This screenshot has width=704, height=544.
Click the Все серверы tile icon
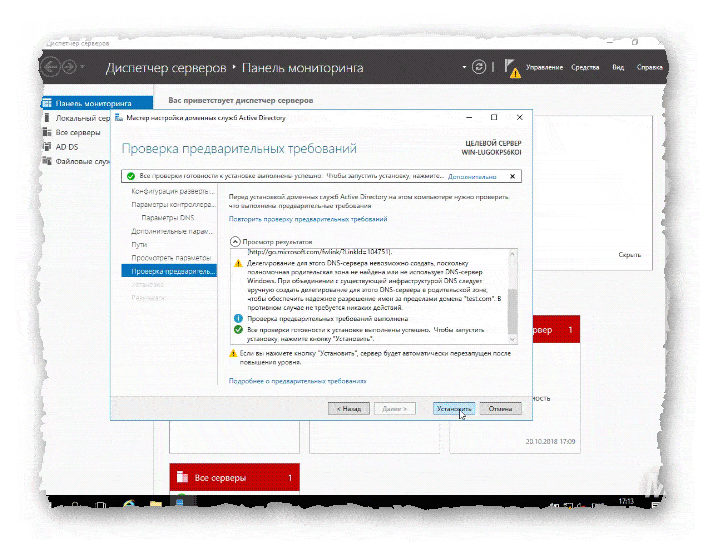tap(182, 477)
